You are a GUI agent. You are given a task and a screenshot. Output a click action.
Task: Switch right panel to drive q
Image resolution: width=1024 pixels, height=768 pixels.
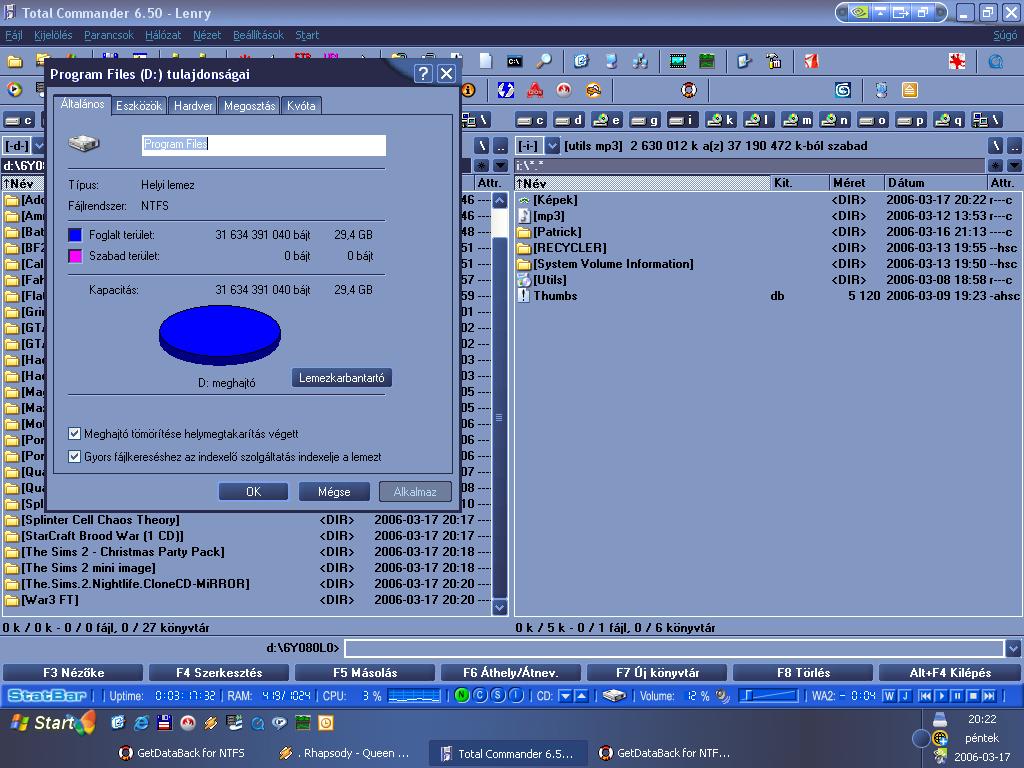[949, 120]
